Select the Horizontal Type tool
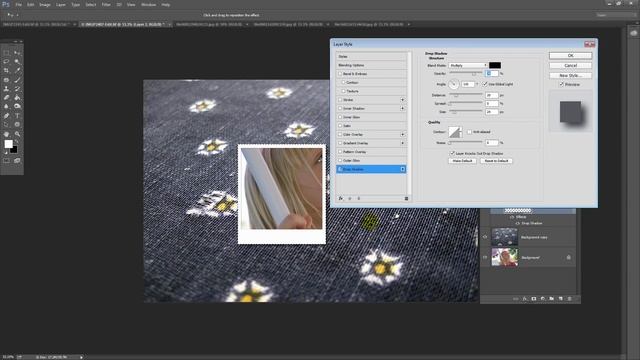The height and width of the screenshot is (360, 640). [x=17, y=116]
